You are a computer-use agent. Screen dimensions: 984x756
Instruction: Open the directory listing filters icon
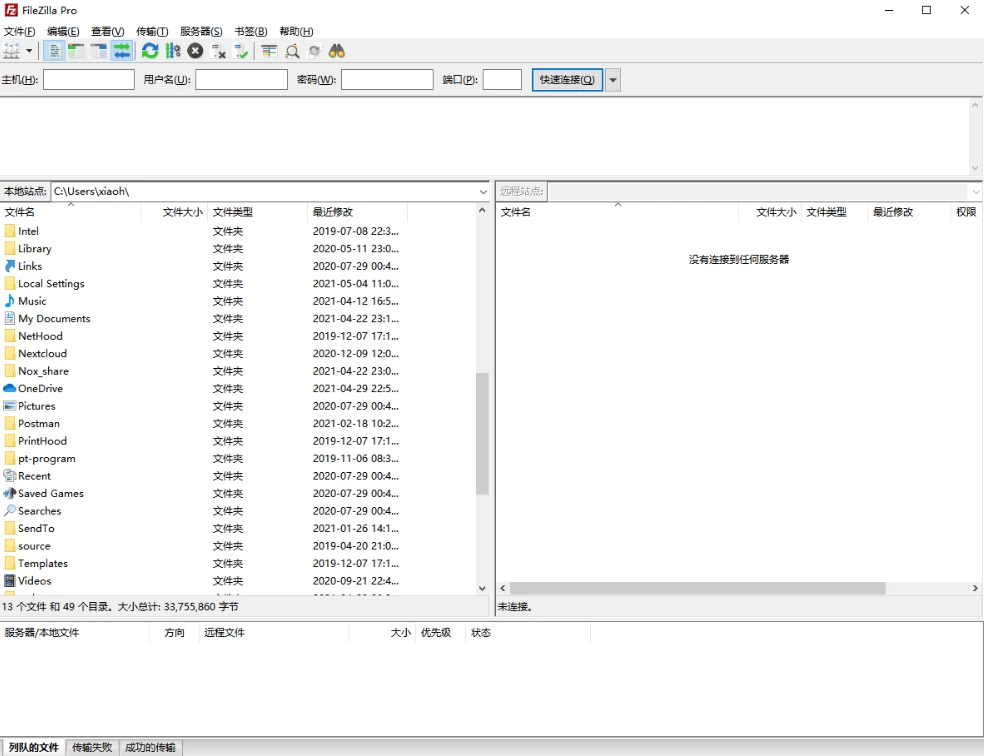tap(269, 51)
